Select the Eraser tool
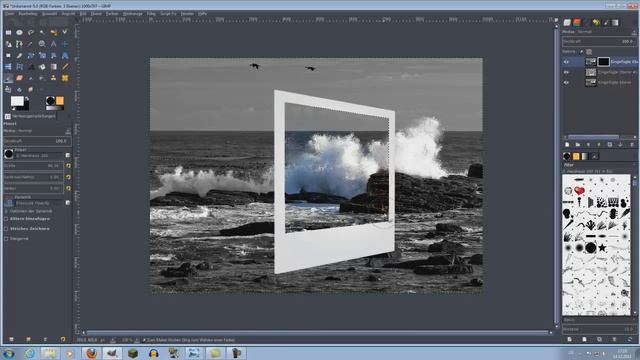Image resolution: width=640 pixels, height=360 pixels. point(19,78)
